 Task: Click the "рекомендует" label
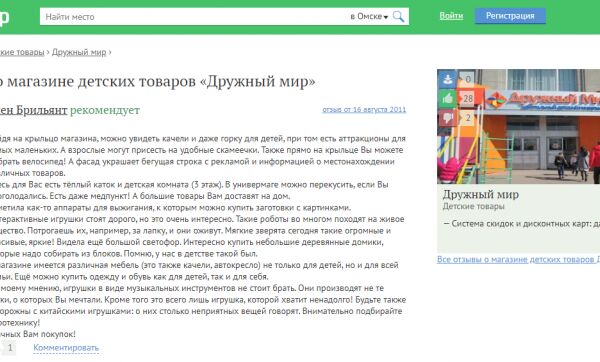(105, 110)
